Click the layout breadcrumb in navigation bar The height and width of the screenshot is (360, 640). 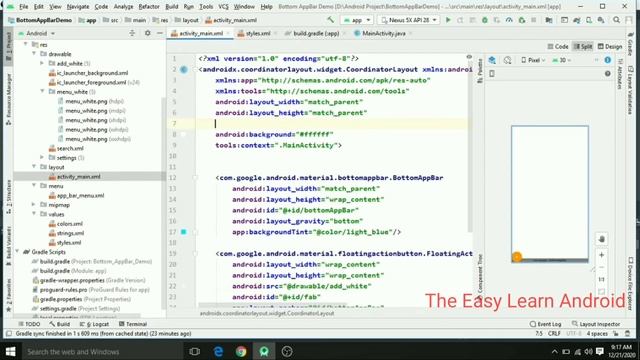[187, 20]
